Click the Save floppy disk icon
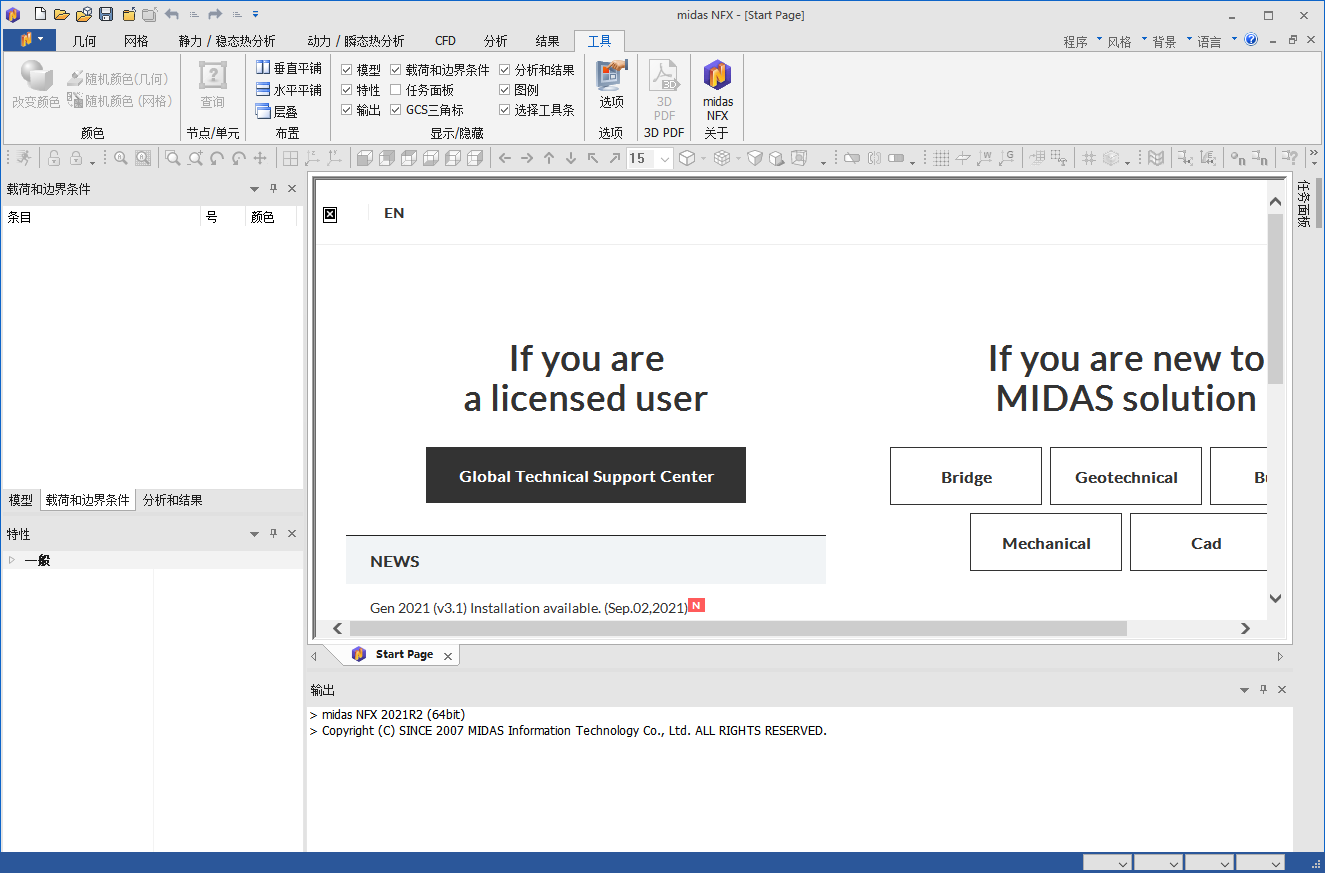This screenshot has height=873, width=1325. (106, 14)
